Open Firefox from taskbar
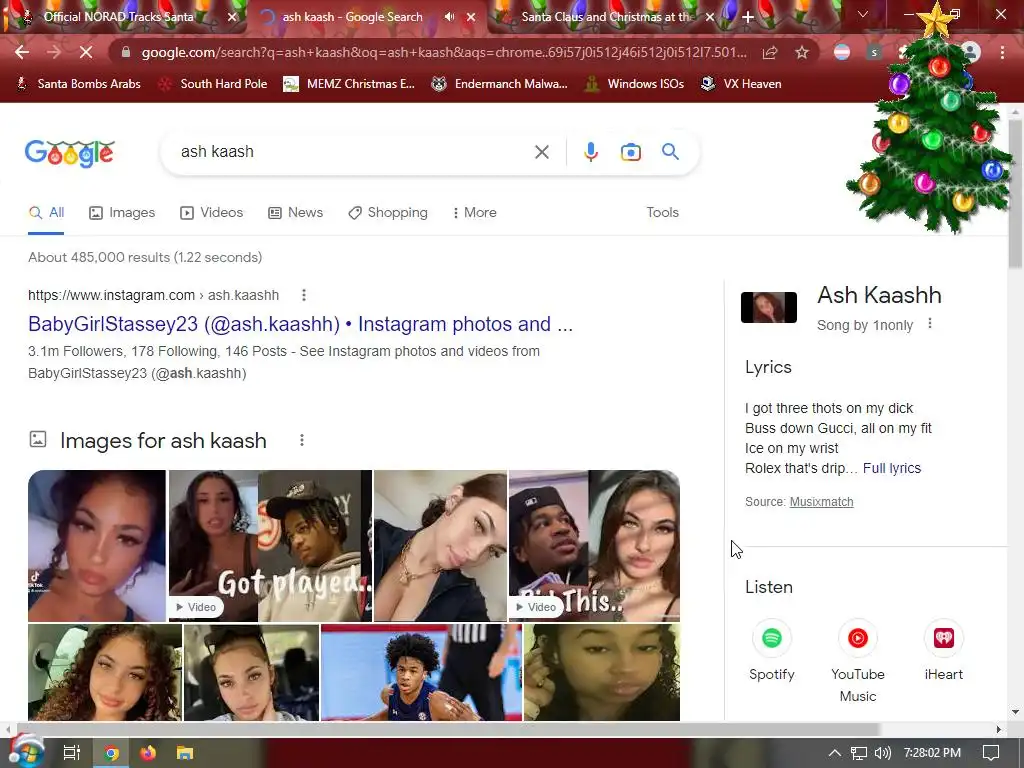The image size is (1024, 768). (x=148, y=753)
